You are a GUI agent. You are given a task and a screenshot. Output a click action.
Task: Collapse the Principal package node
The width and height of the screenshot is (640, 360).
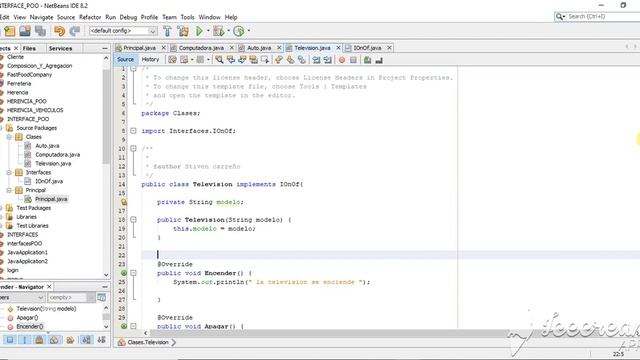[9, 190]
